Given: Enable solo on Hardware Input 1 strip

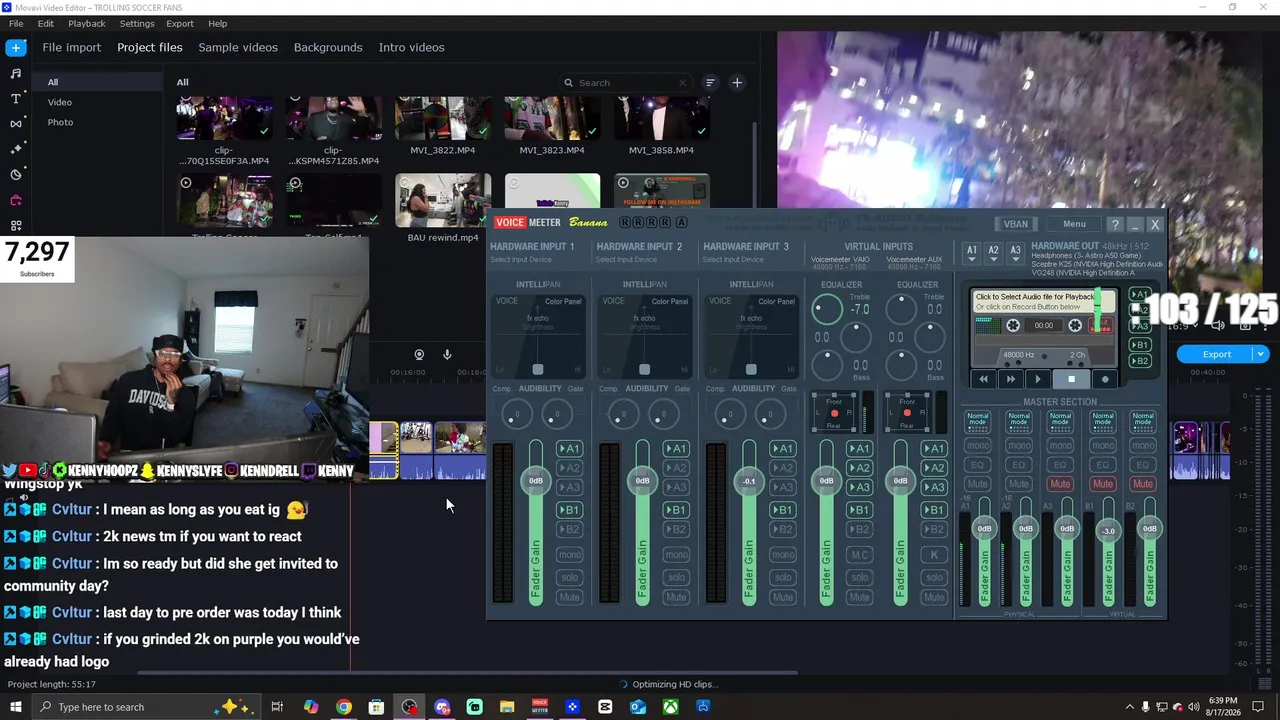Looking at the screenshot, I should (x=569, y=577).
